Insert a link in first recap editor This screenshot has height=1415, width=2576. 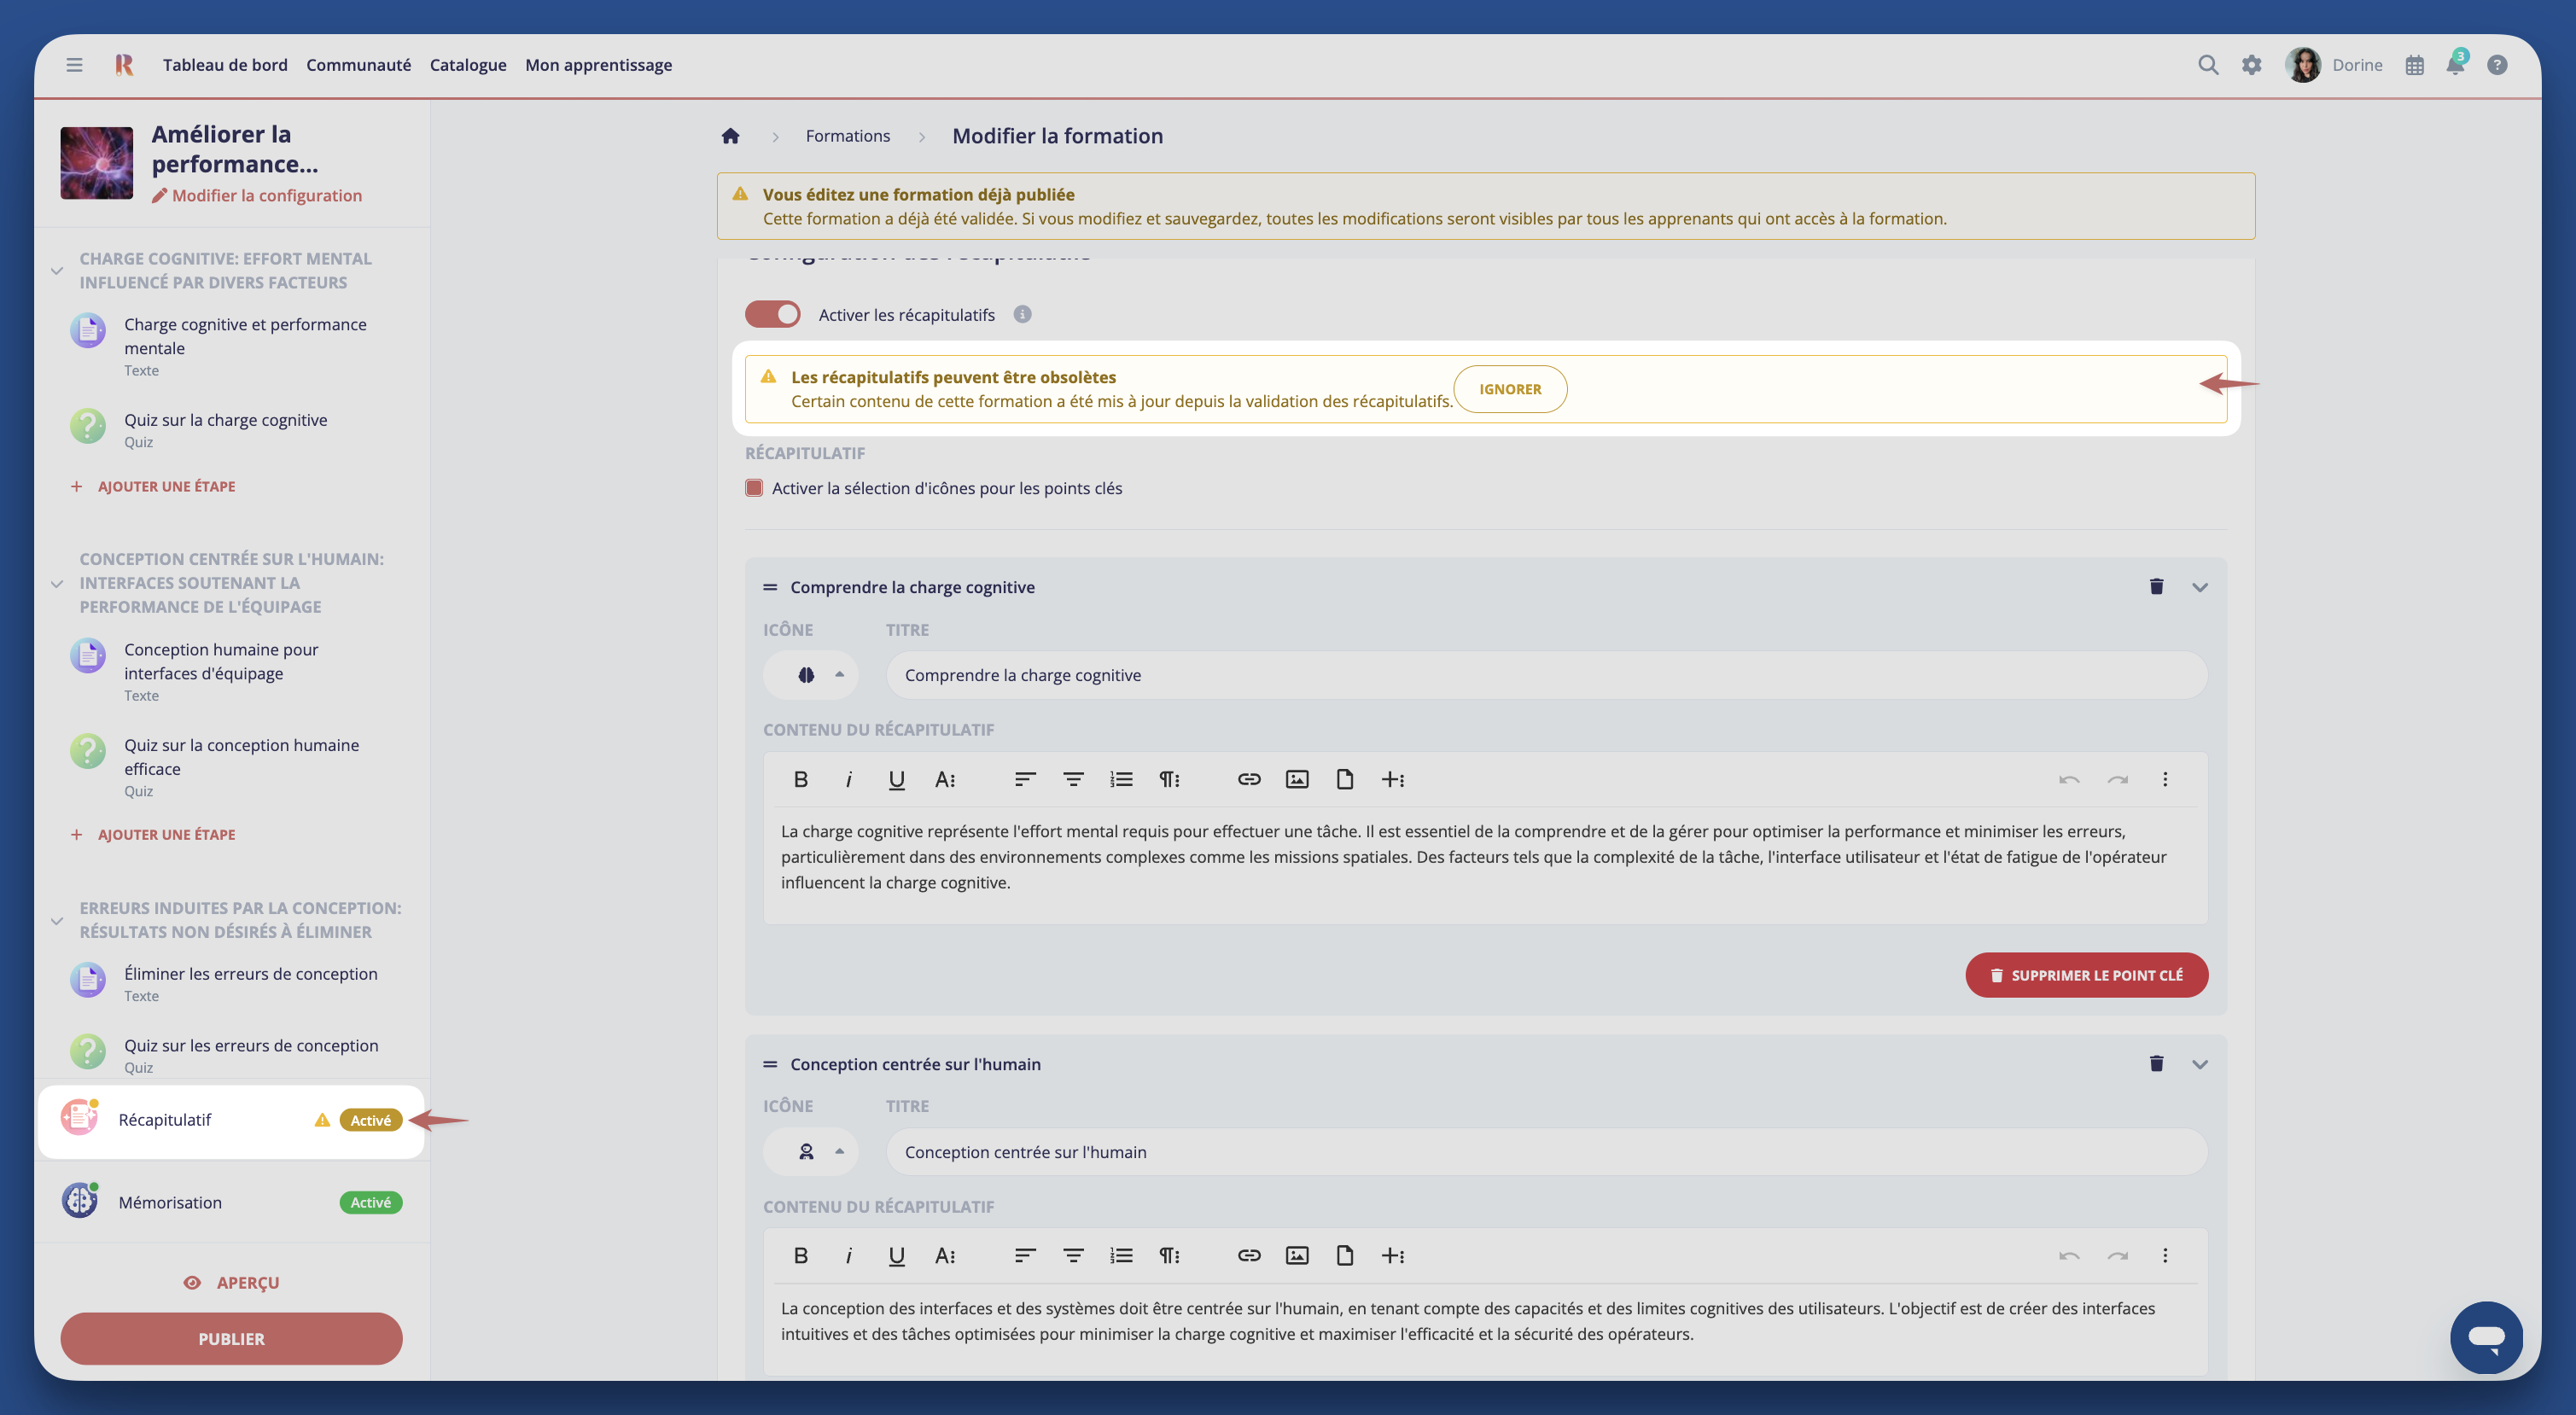click(x=1248, y=779)
